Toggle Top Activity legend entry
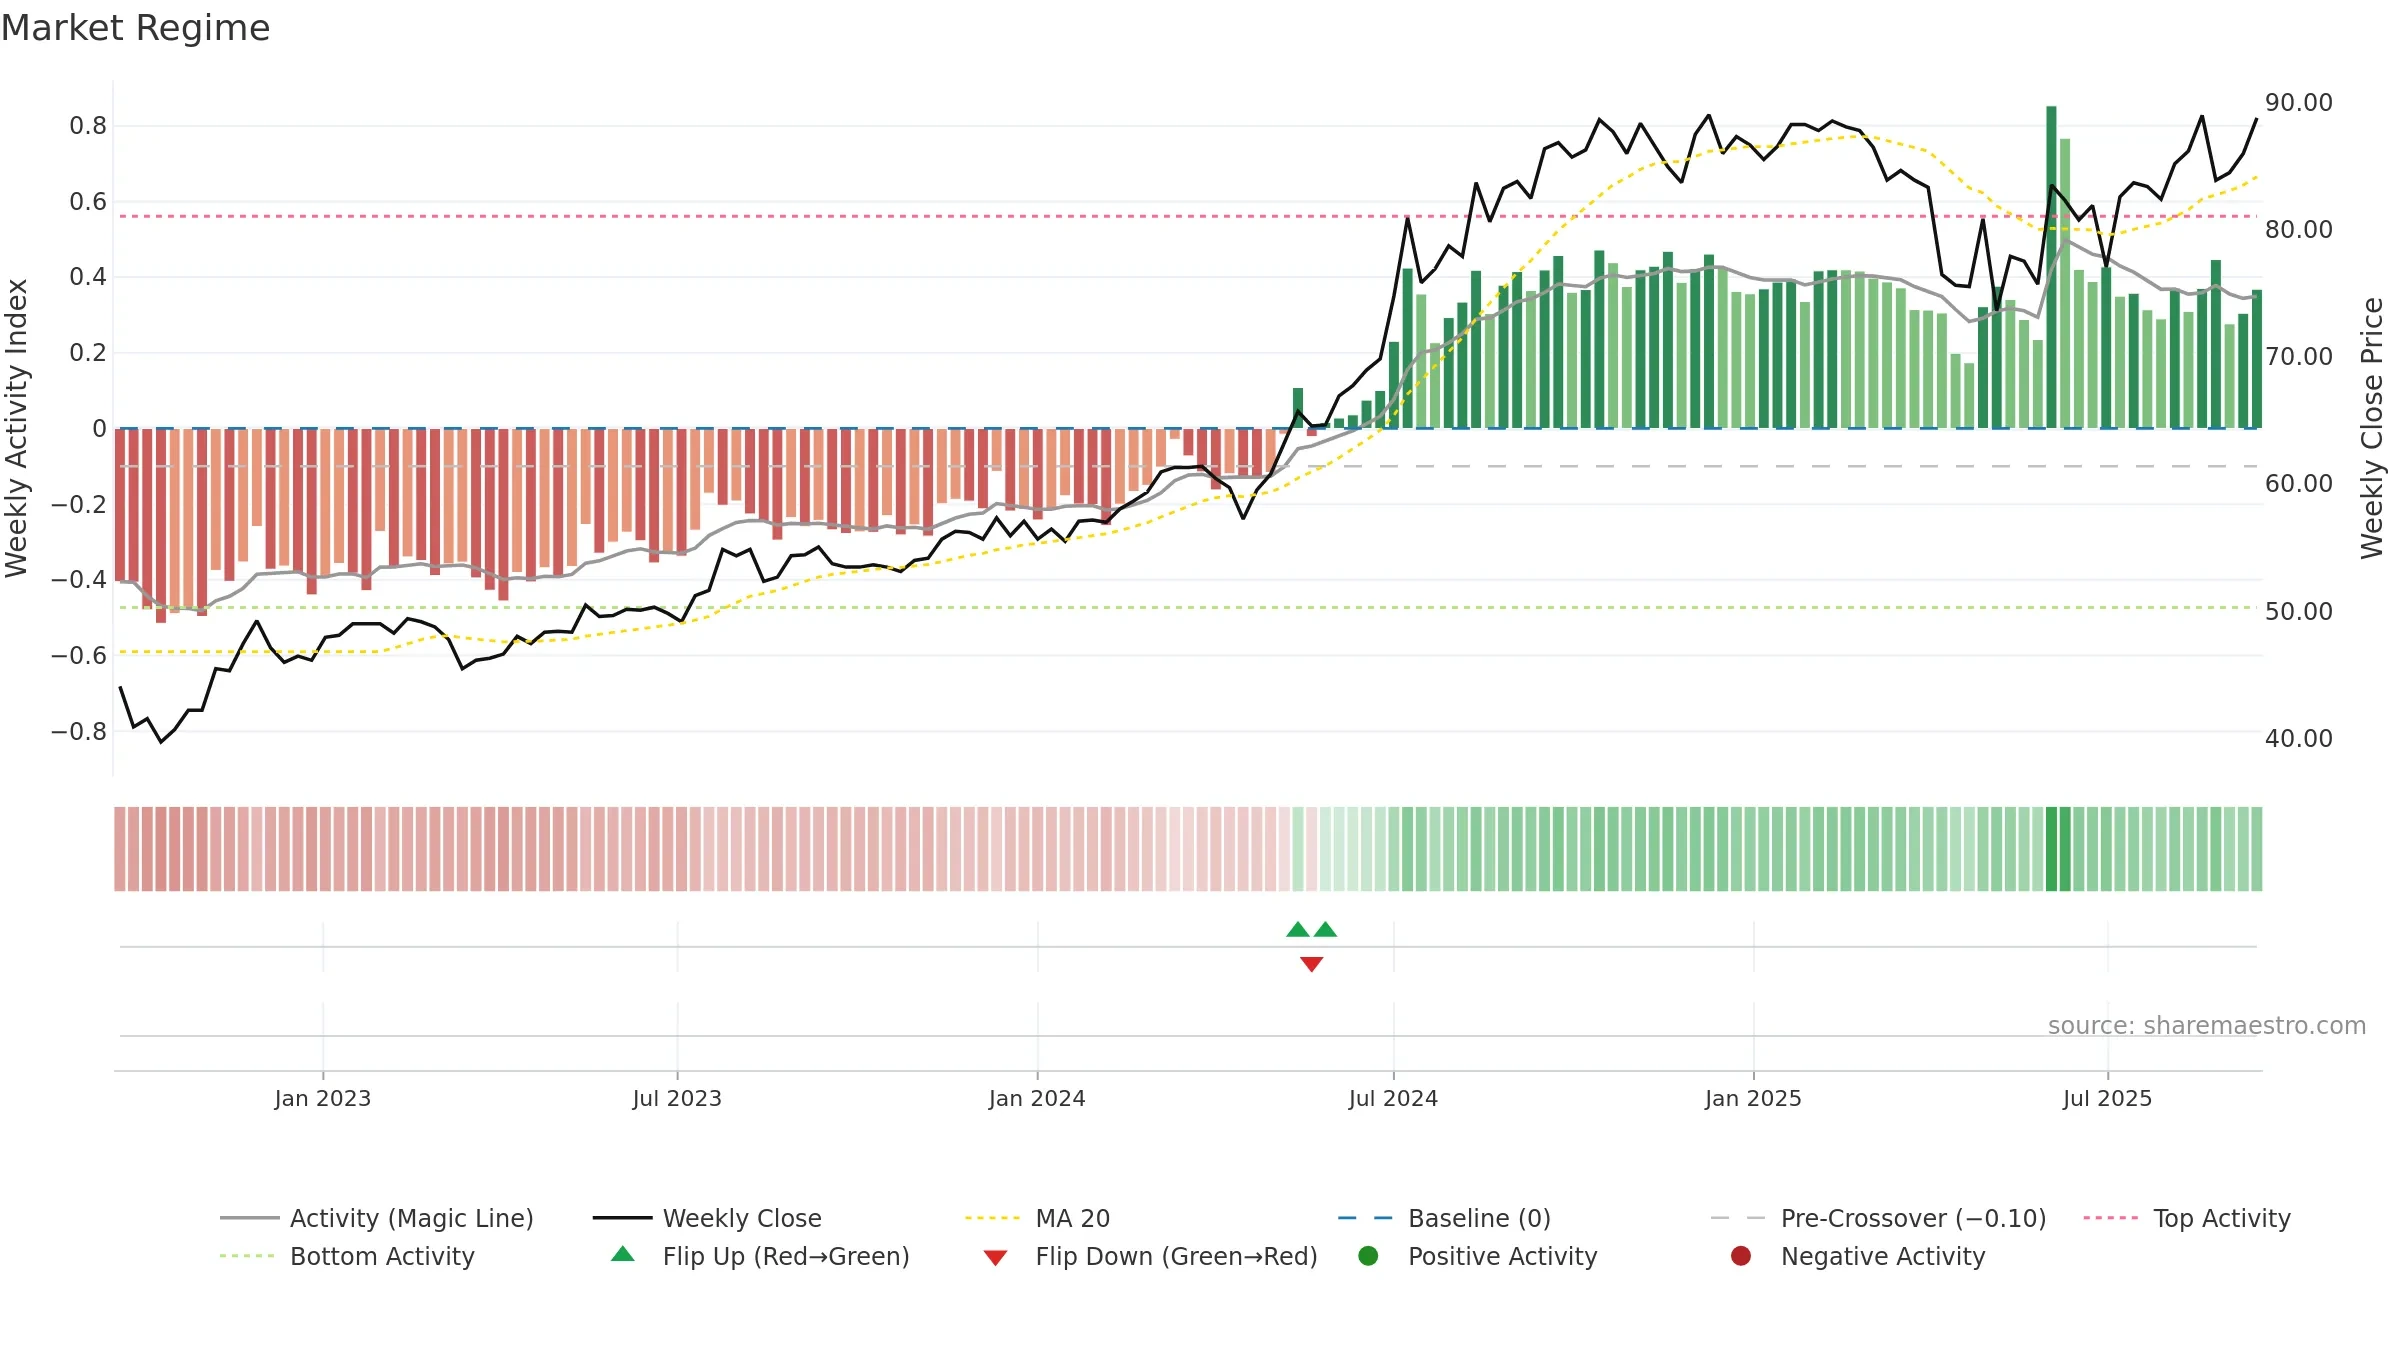This screenshot has width=2400, height=1350. [2187, 1218]
